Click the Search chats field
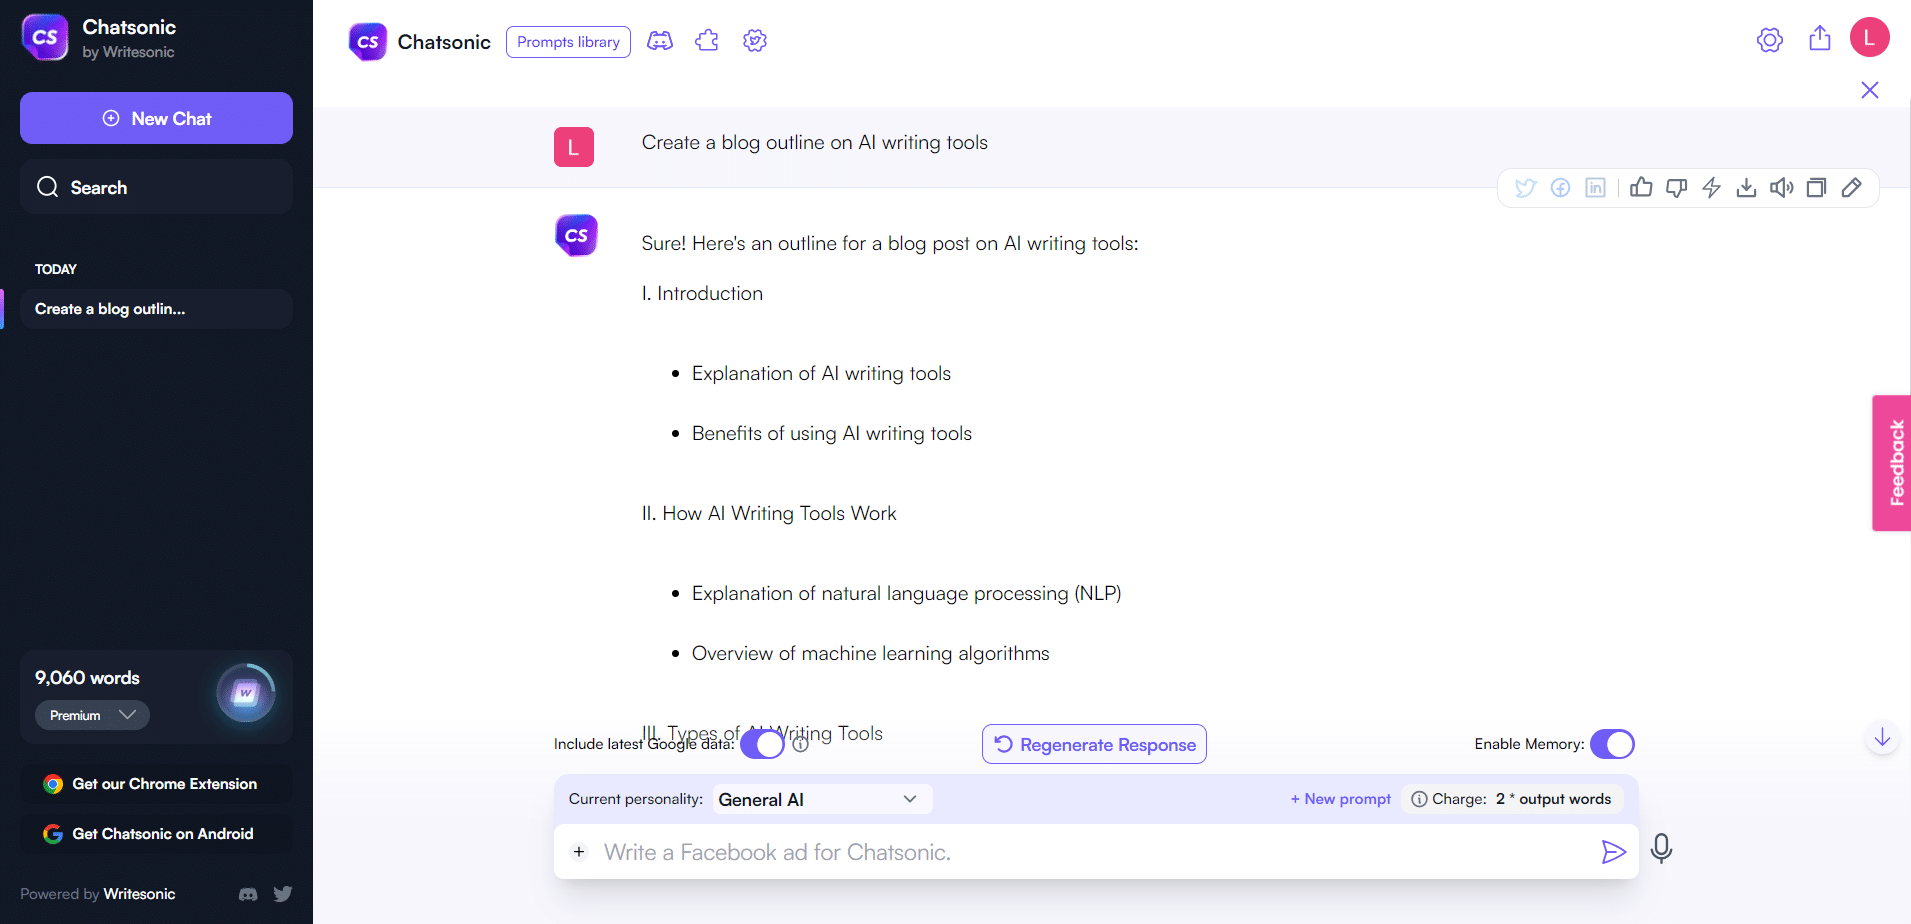This screenshot has height=924, width=1911. point(156,187)
